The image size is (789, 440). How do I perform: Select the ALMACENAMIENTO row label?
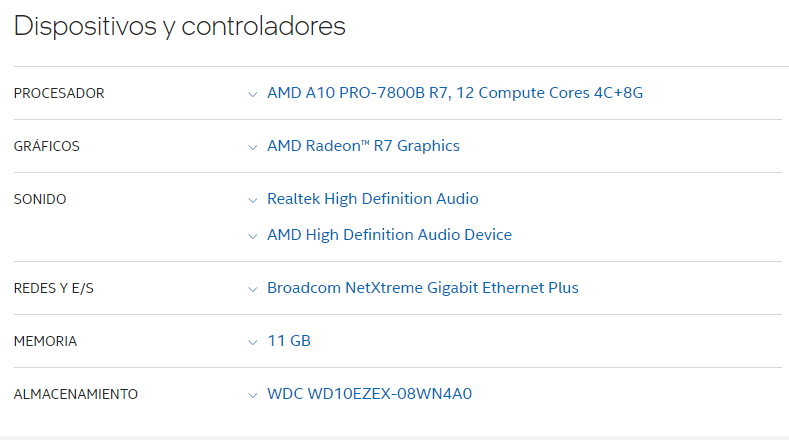click(x=75, y=394)
